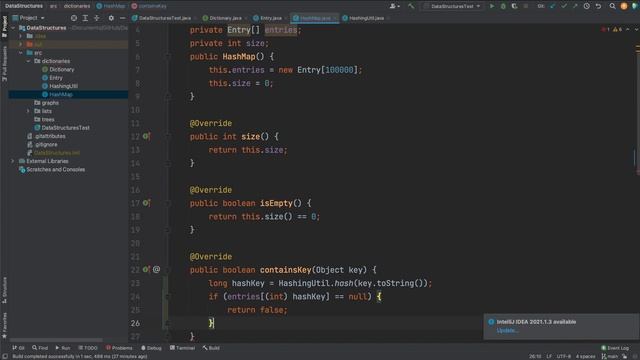
Task: Open the Event Log
Action: tap(615, 348)
